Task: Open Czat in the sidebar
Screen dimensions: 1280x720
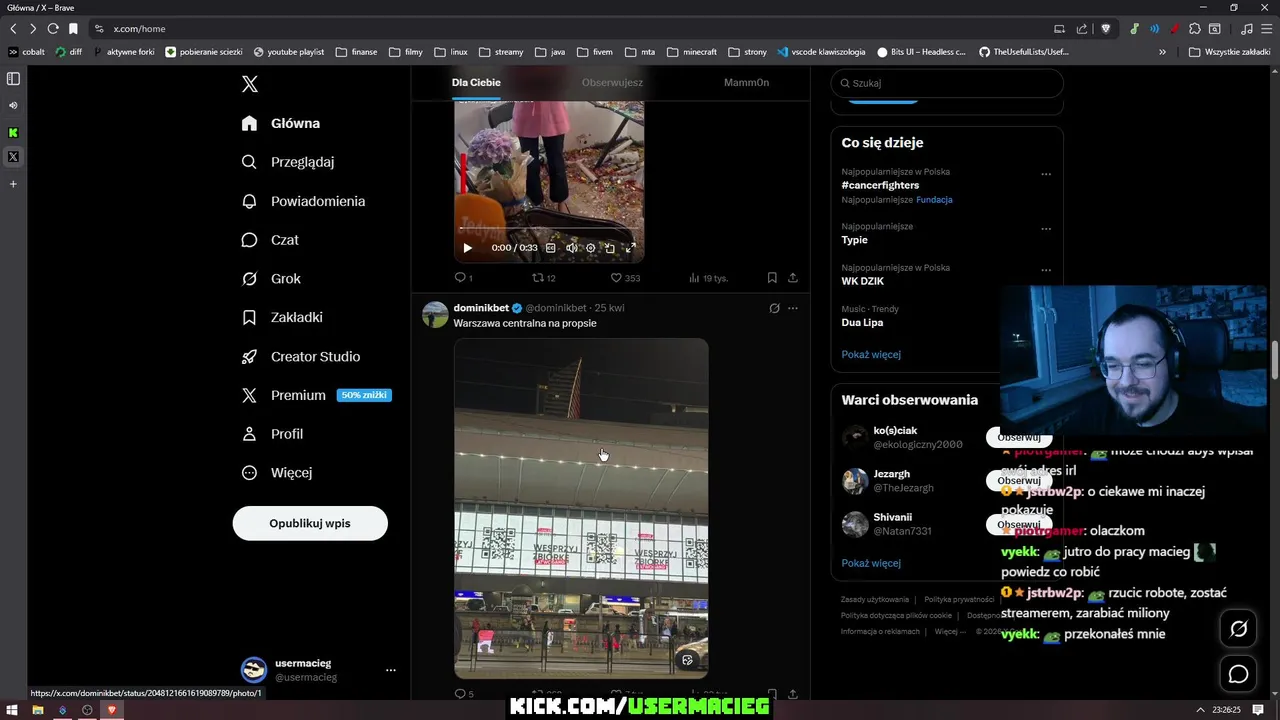Action: coord(270,240)
